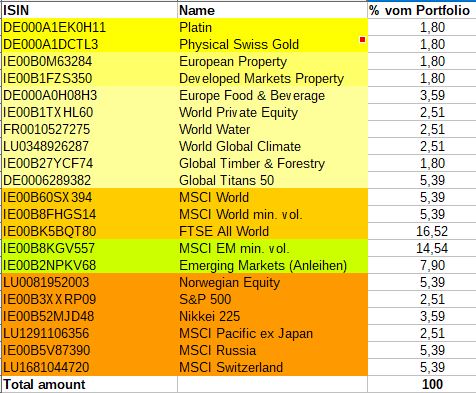Image resolution: width=476 pixels, height=393 pixels.
Task: Select the Europe Food & Beverage cell
Action: click(x=272, y=95)
